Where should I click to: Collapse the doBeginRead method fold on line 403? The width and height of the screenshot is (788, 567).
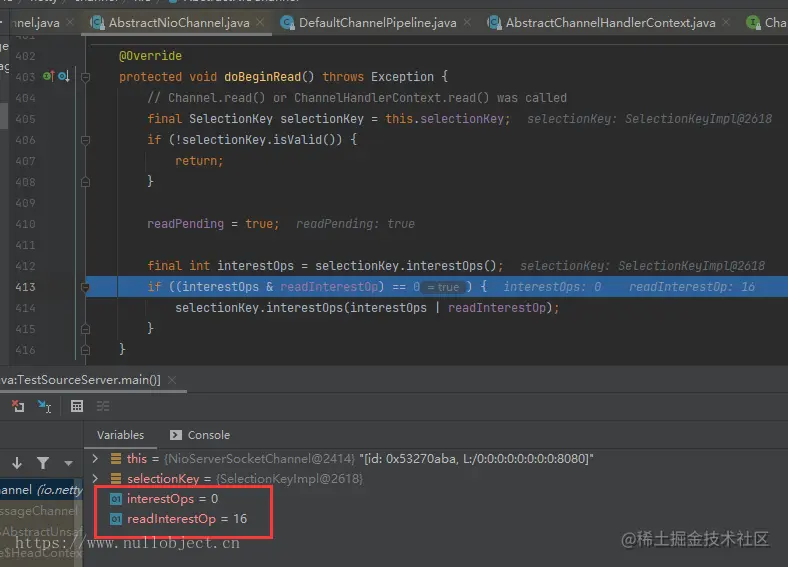tap(85, 77)
